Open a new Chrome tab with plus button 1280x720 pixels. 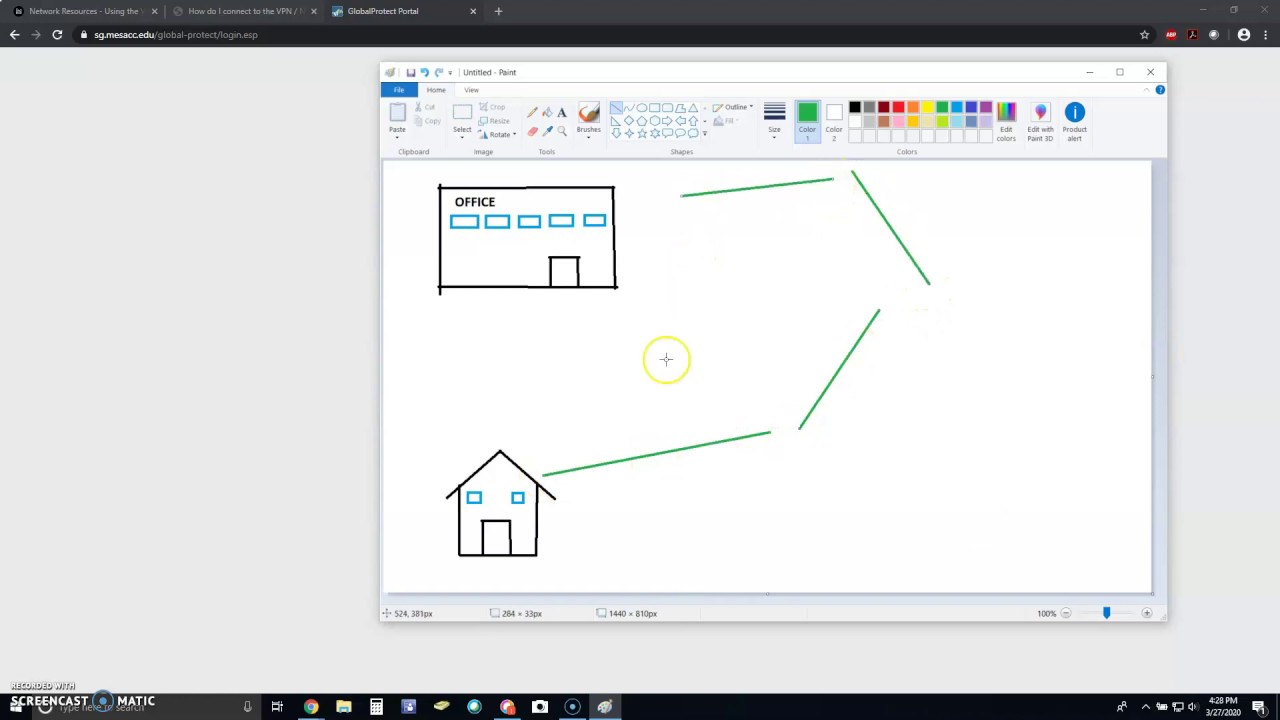(498, 11)
